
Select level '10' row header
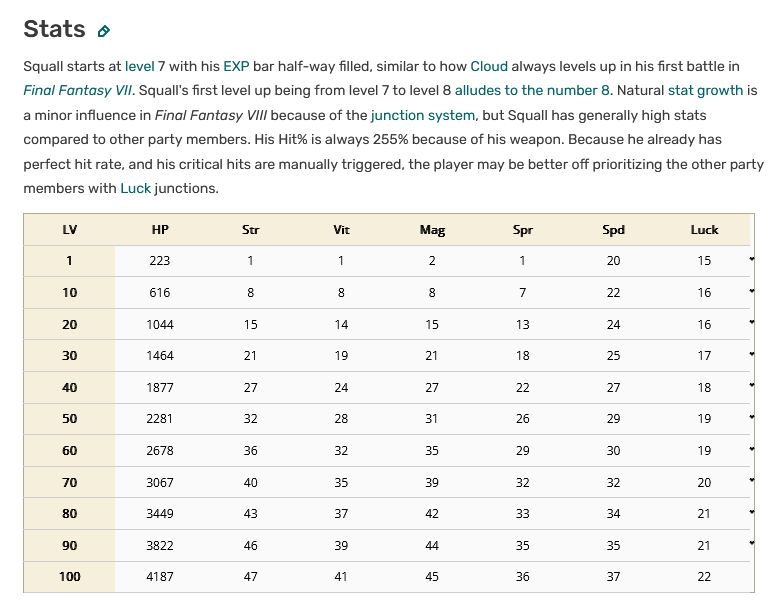tap(69, 293)
